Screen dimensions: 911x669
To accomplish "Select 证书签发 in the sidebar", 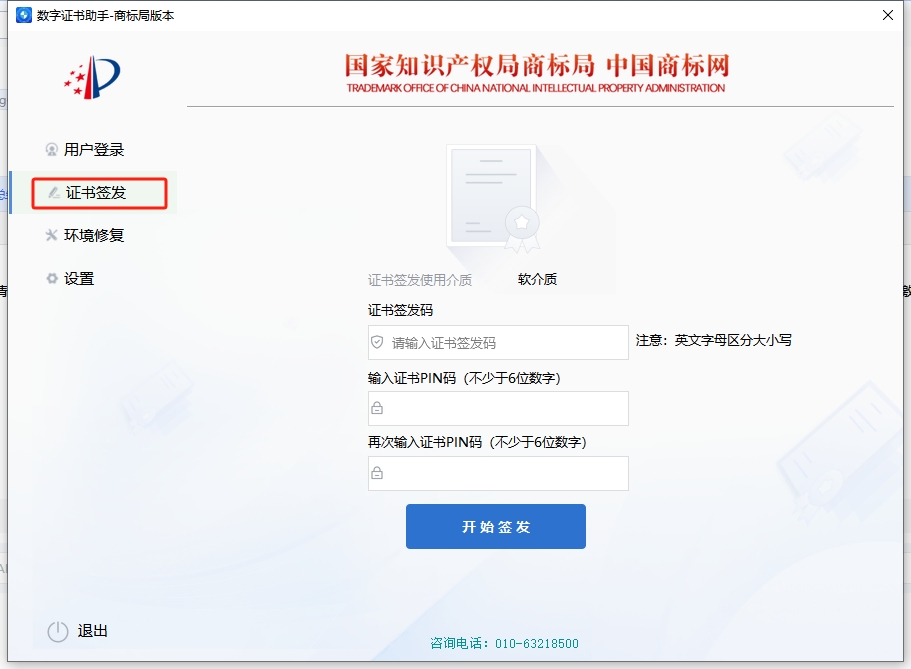I will [97, 193].
